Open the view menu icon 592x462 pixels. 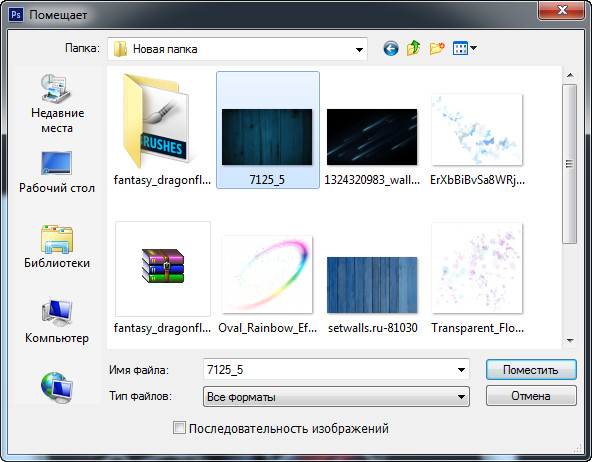(460, 48)
